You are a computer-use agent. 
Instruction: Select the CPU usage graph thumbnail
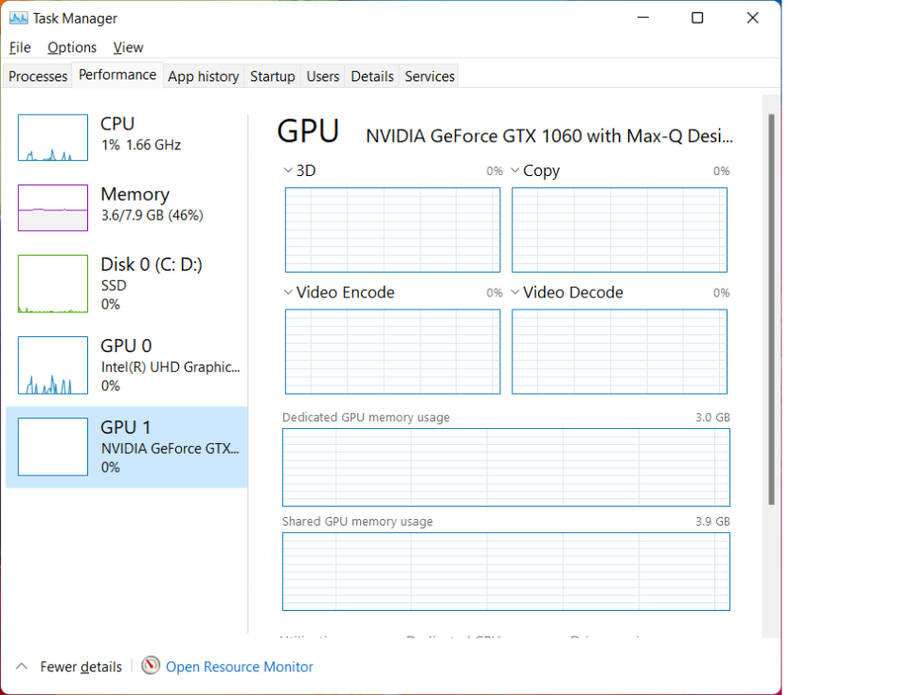53,137
